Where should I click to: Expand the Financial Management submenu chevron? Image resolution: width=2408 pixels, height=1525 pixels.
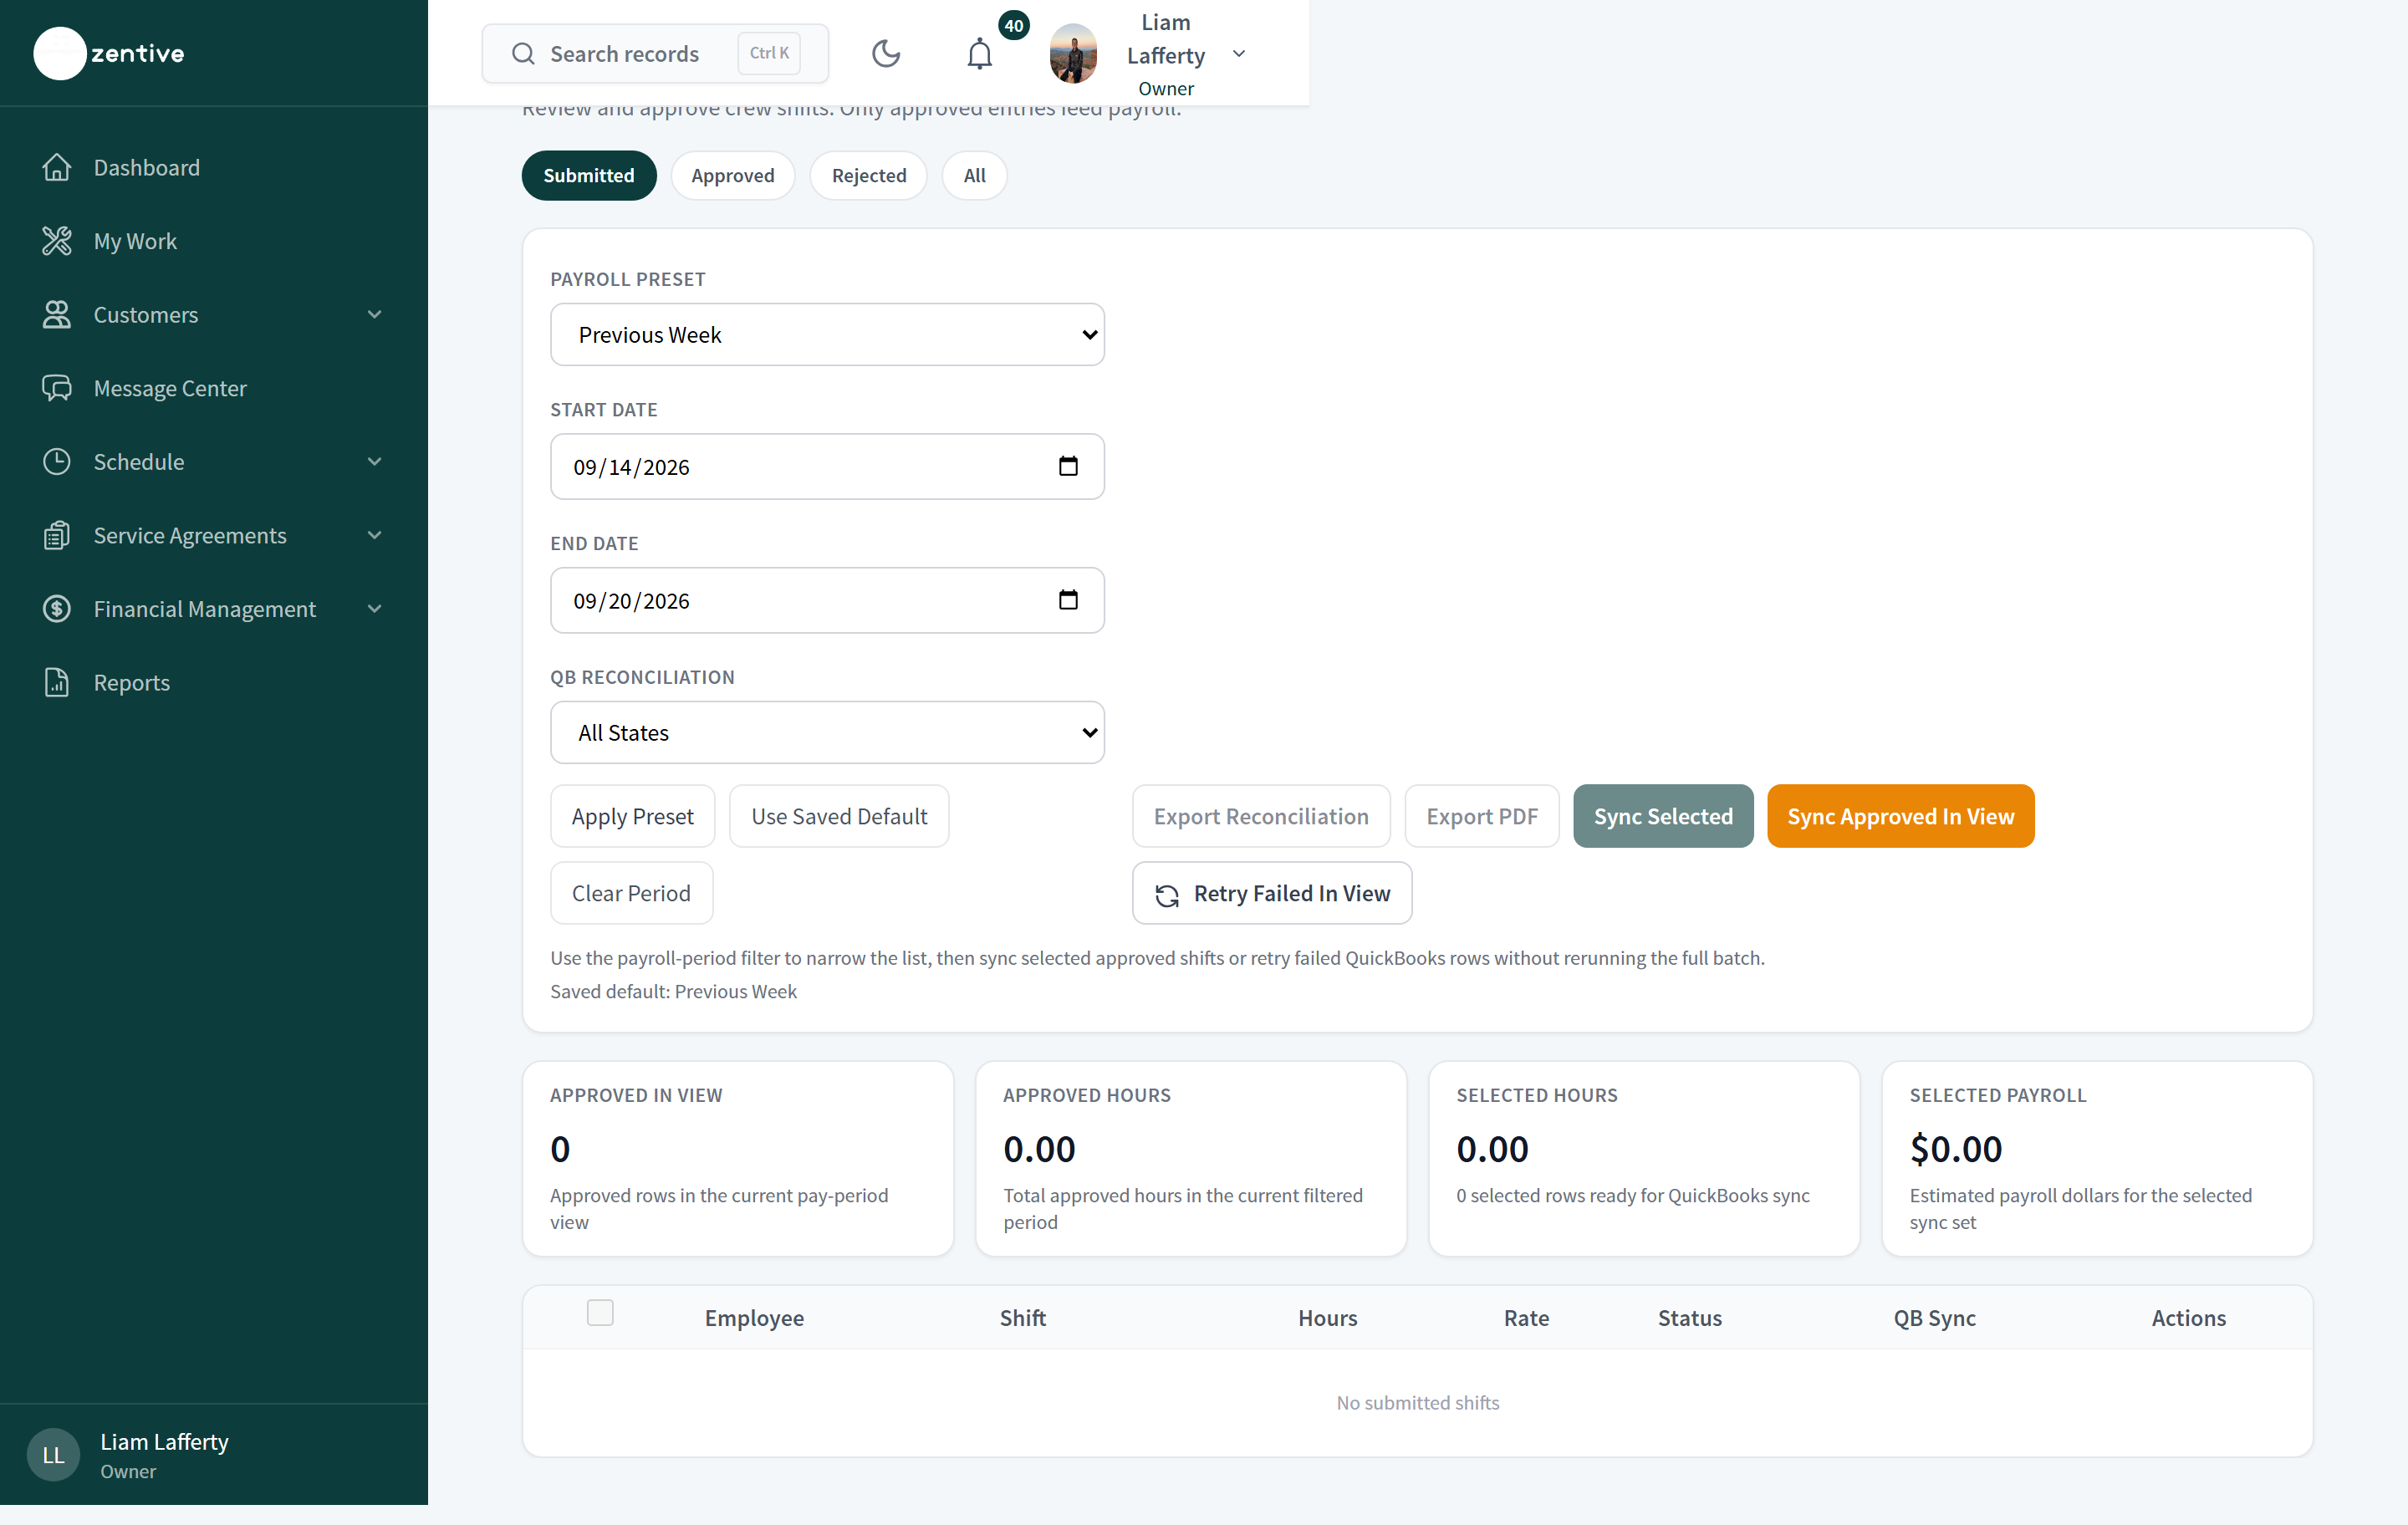(375, 608)
